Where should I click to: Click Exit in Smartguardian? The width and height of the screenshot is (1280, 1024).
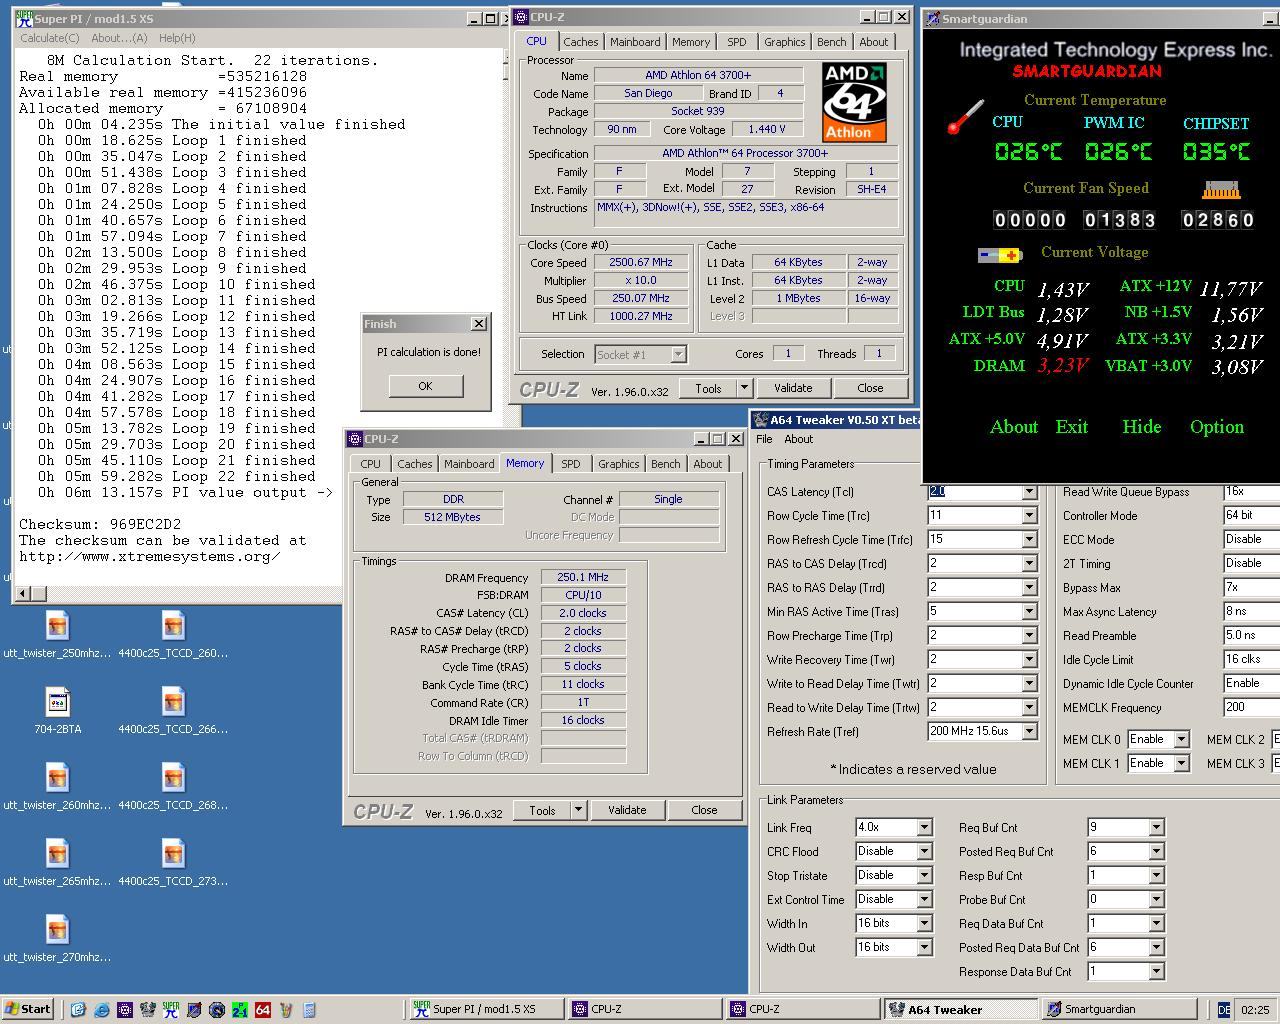point(1071,427)
